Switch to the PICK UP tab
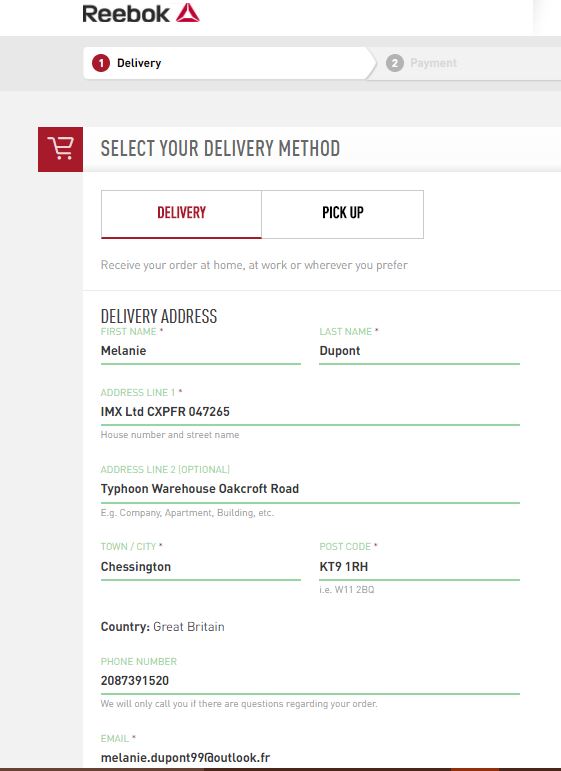The width and height of the screenshot is (561, 771). [x=343, y=214]
